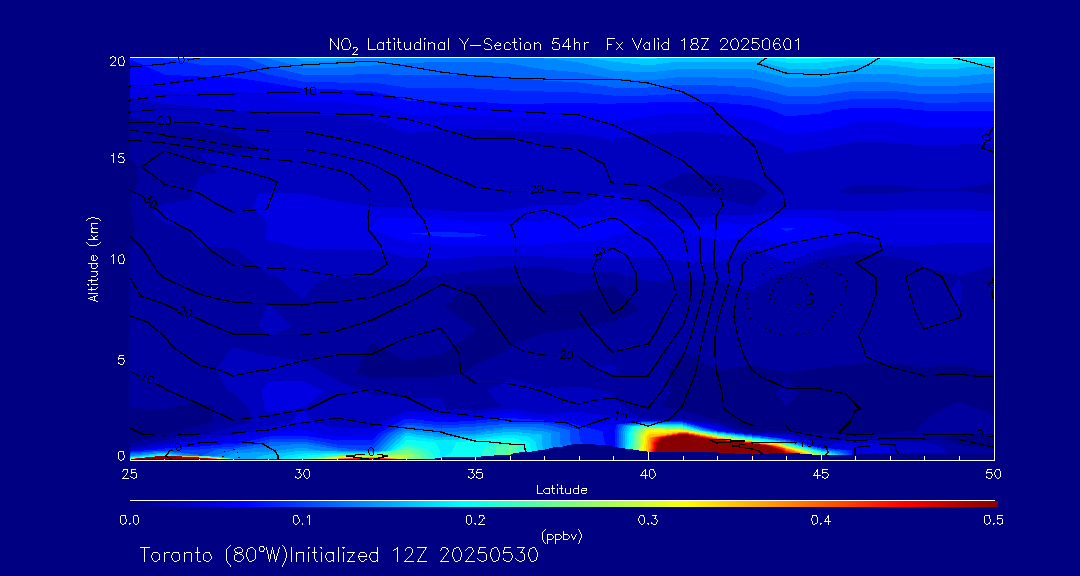Click the 0.5 colorbar tick label
This screenshot has height=576, width=1080.
[x=994, y=520]
